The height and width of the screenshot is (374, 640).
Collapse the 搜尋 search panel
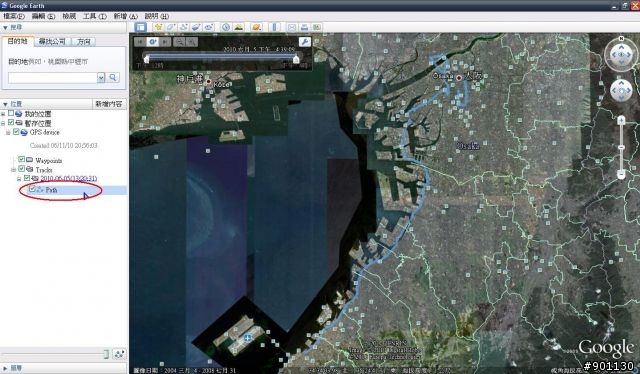[5, 27]
